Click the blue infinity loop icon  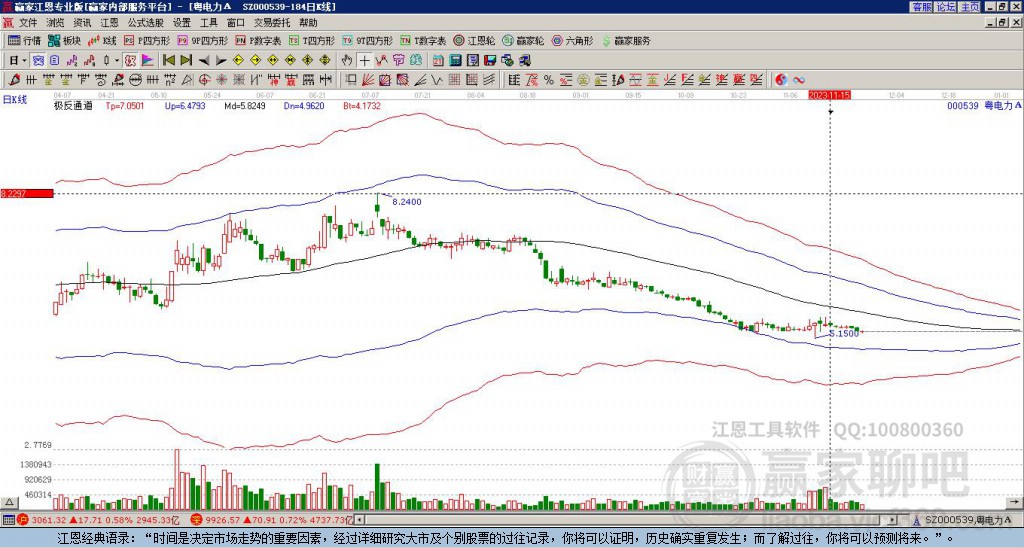pos(799,80)
